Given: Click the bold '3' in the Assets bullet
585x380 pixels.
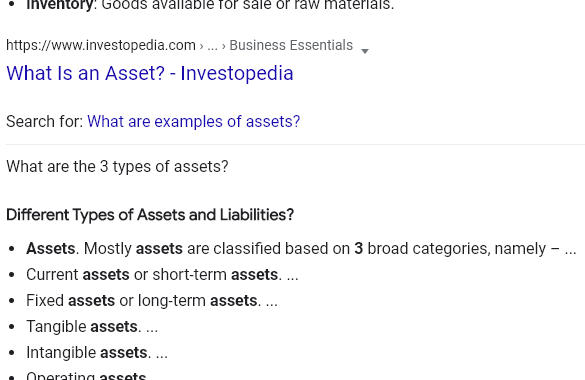Looking at the screenshot, I should click(359, 248).
